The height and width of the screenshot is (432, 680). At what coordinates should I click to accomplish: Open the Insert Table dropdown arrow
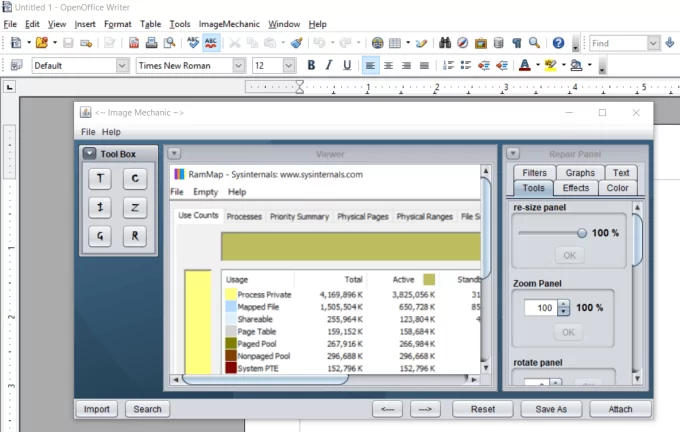tap(408, 43)
